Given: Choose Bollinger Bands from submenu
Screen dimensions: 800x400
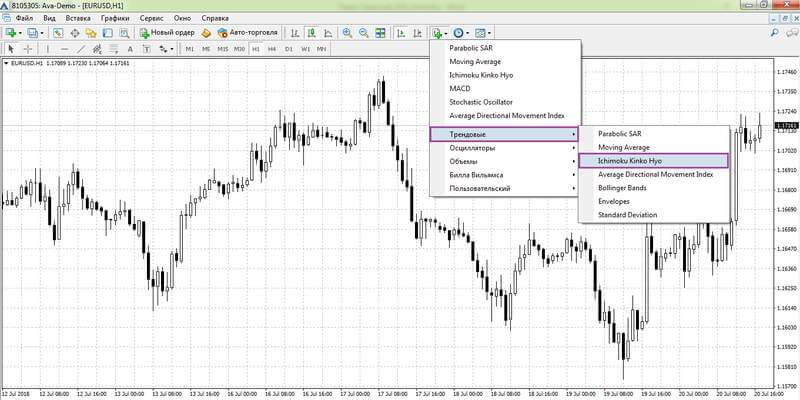Looking at the screenshot, I should click(x=622, y=188).
